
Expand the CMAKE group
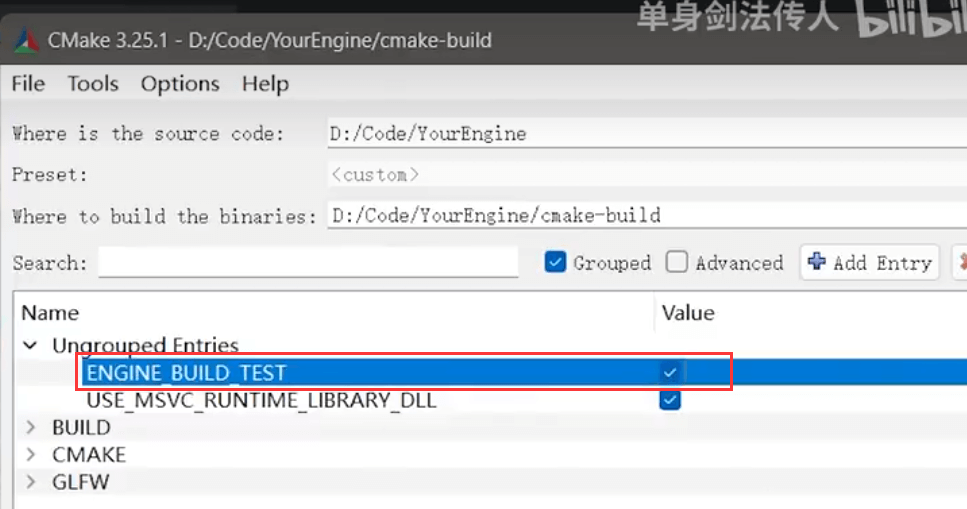30,454
